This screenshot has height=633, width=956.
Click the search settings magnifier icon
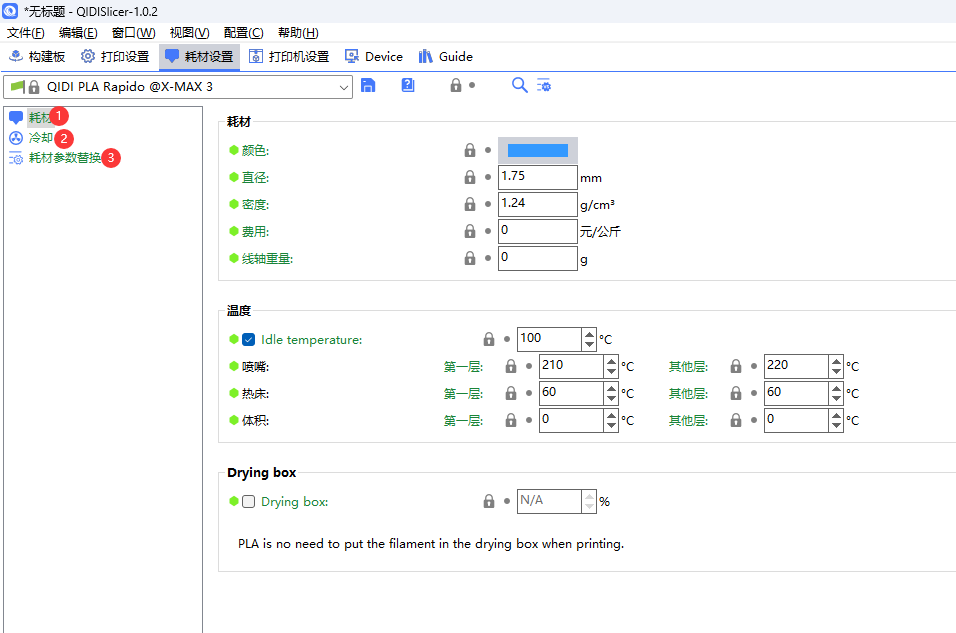(519, 86)
